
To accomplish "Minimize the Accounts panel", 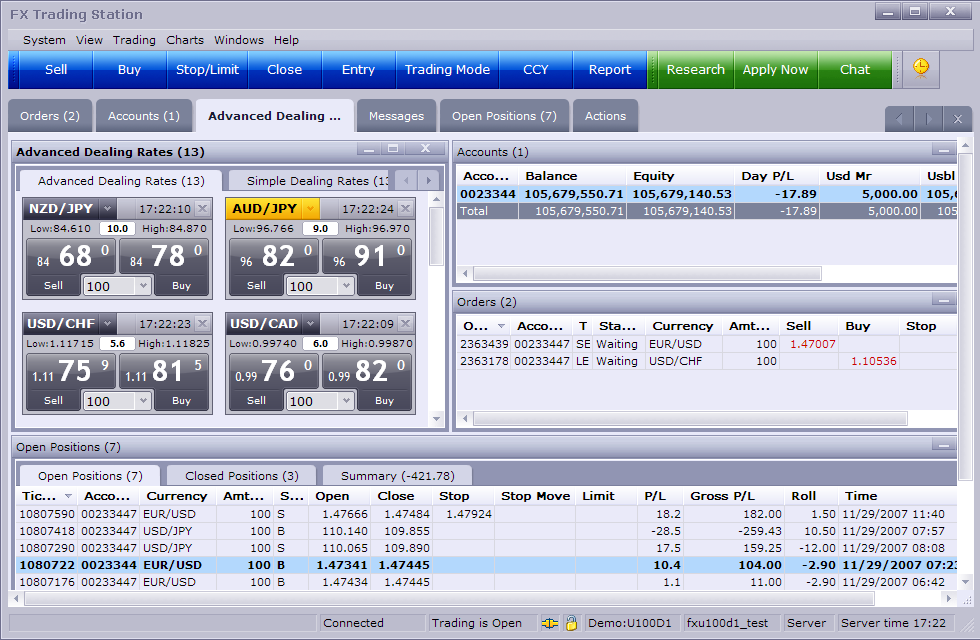I will coord(944,150).
